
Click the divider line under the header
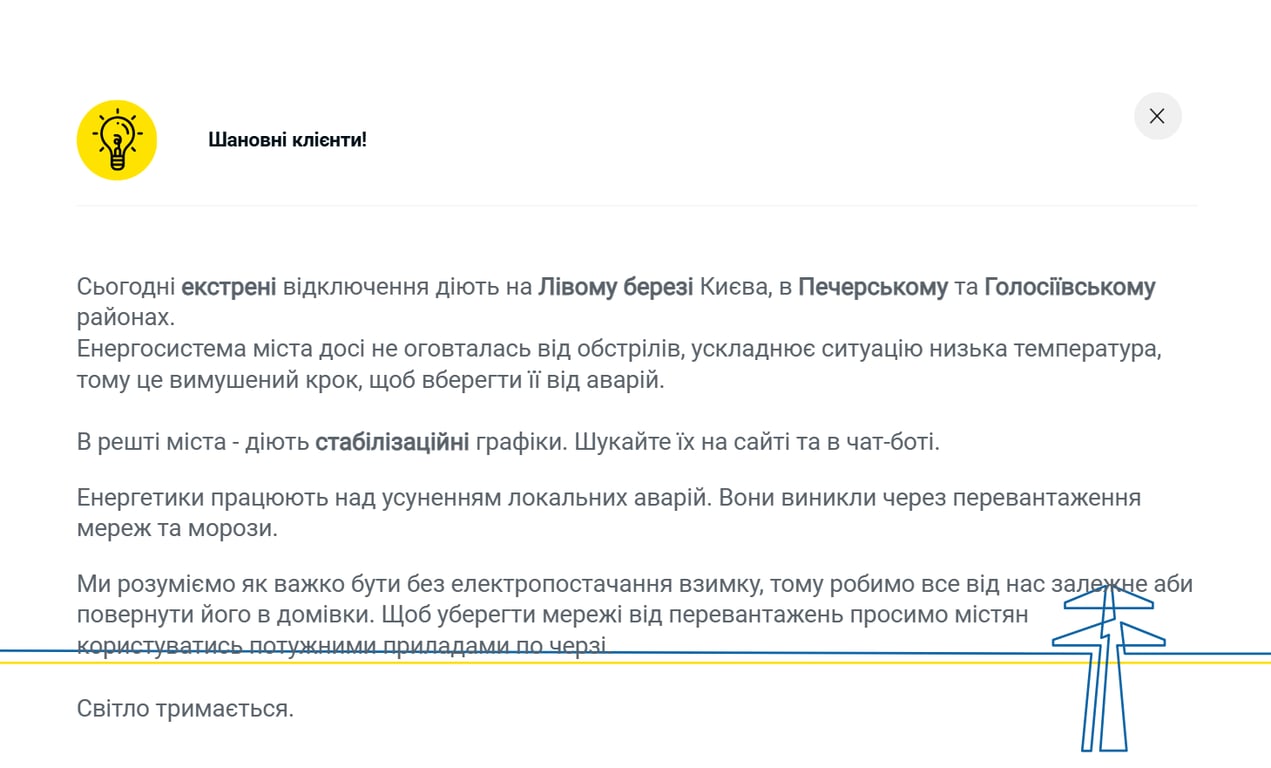(x=636, y=206)
